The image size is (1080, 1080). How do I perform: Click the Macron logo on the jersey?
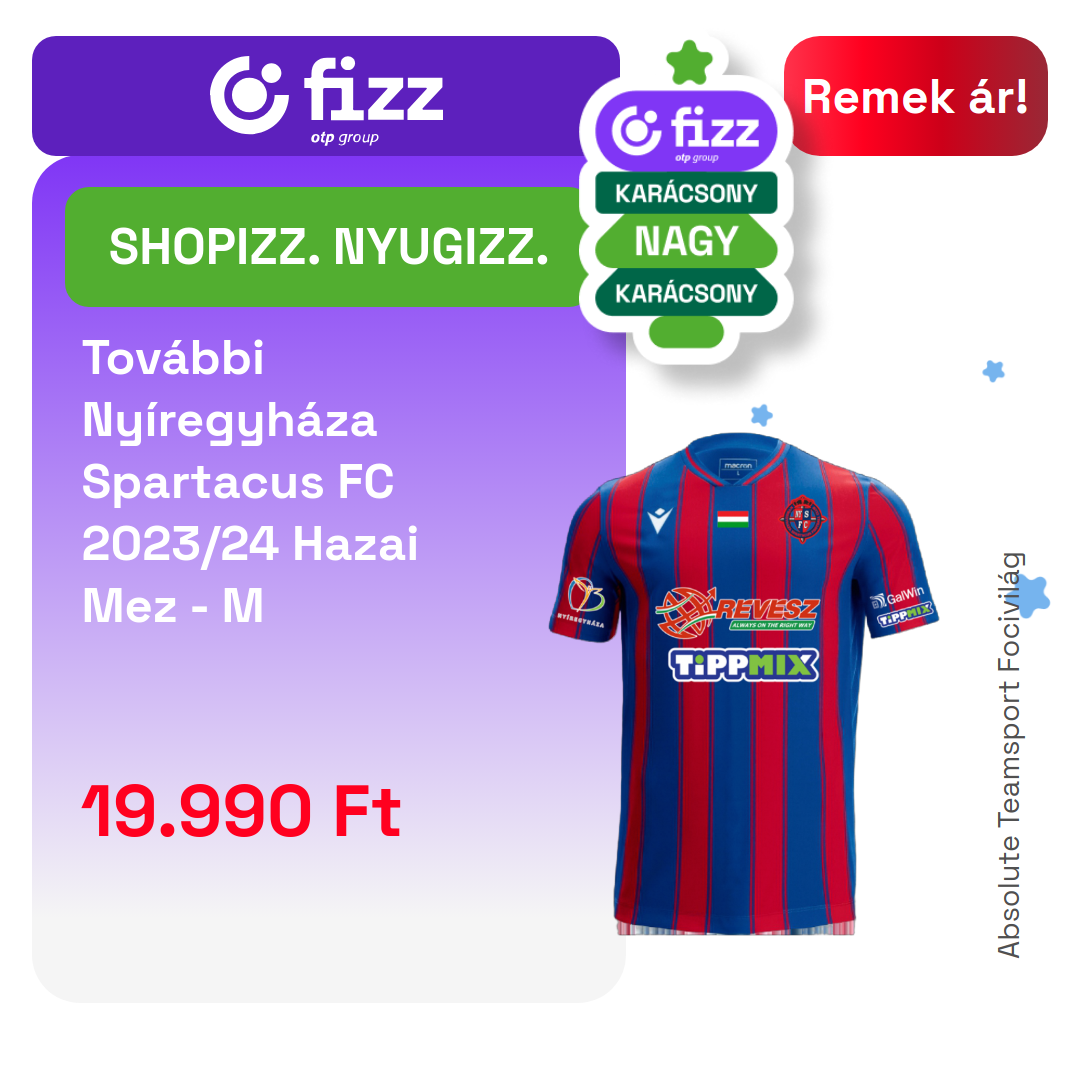(659, 519)
